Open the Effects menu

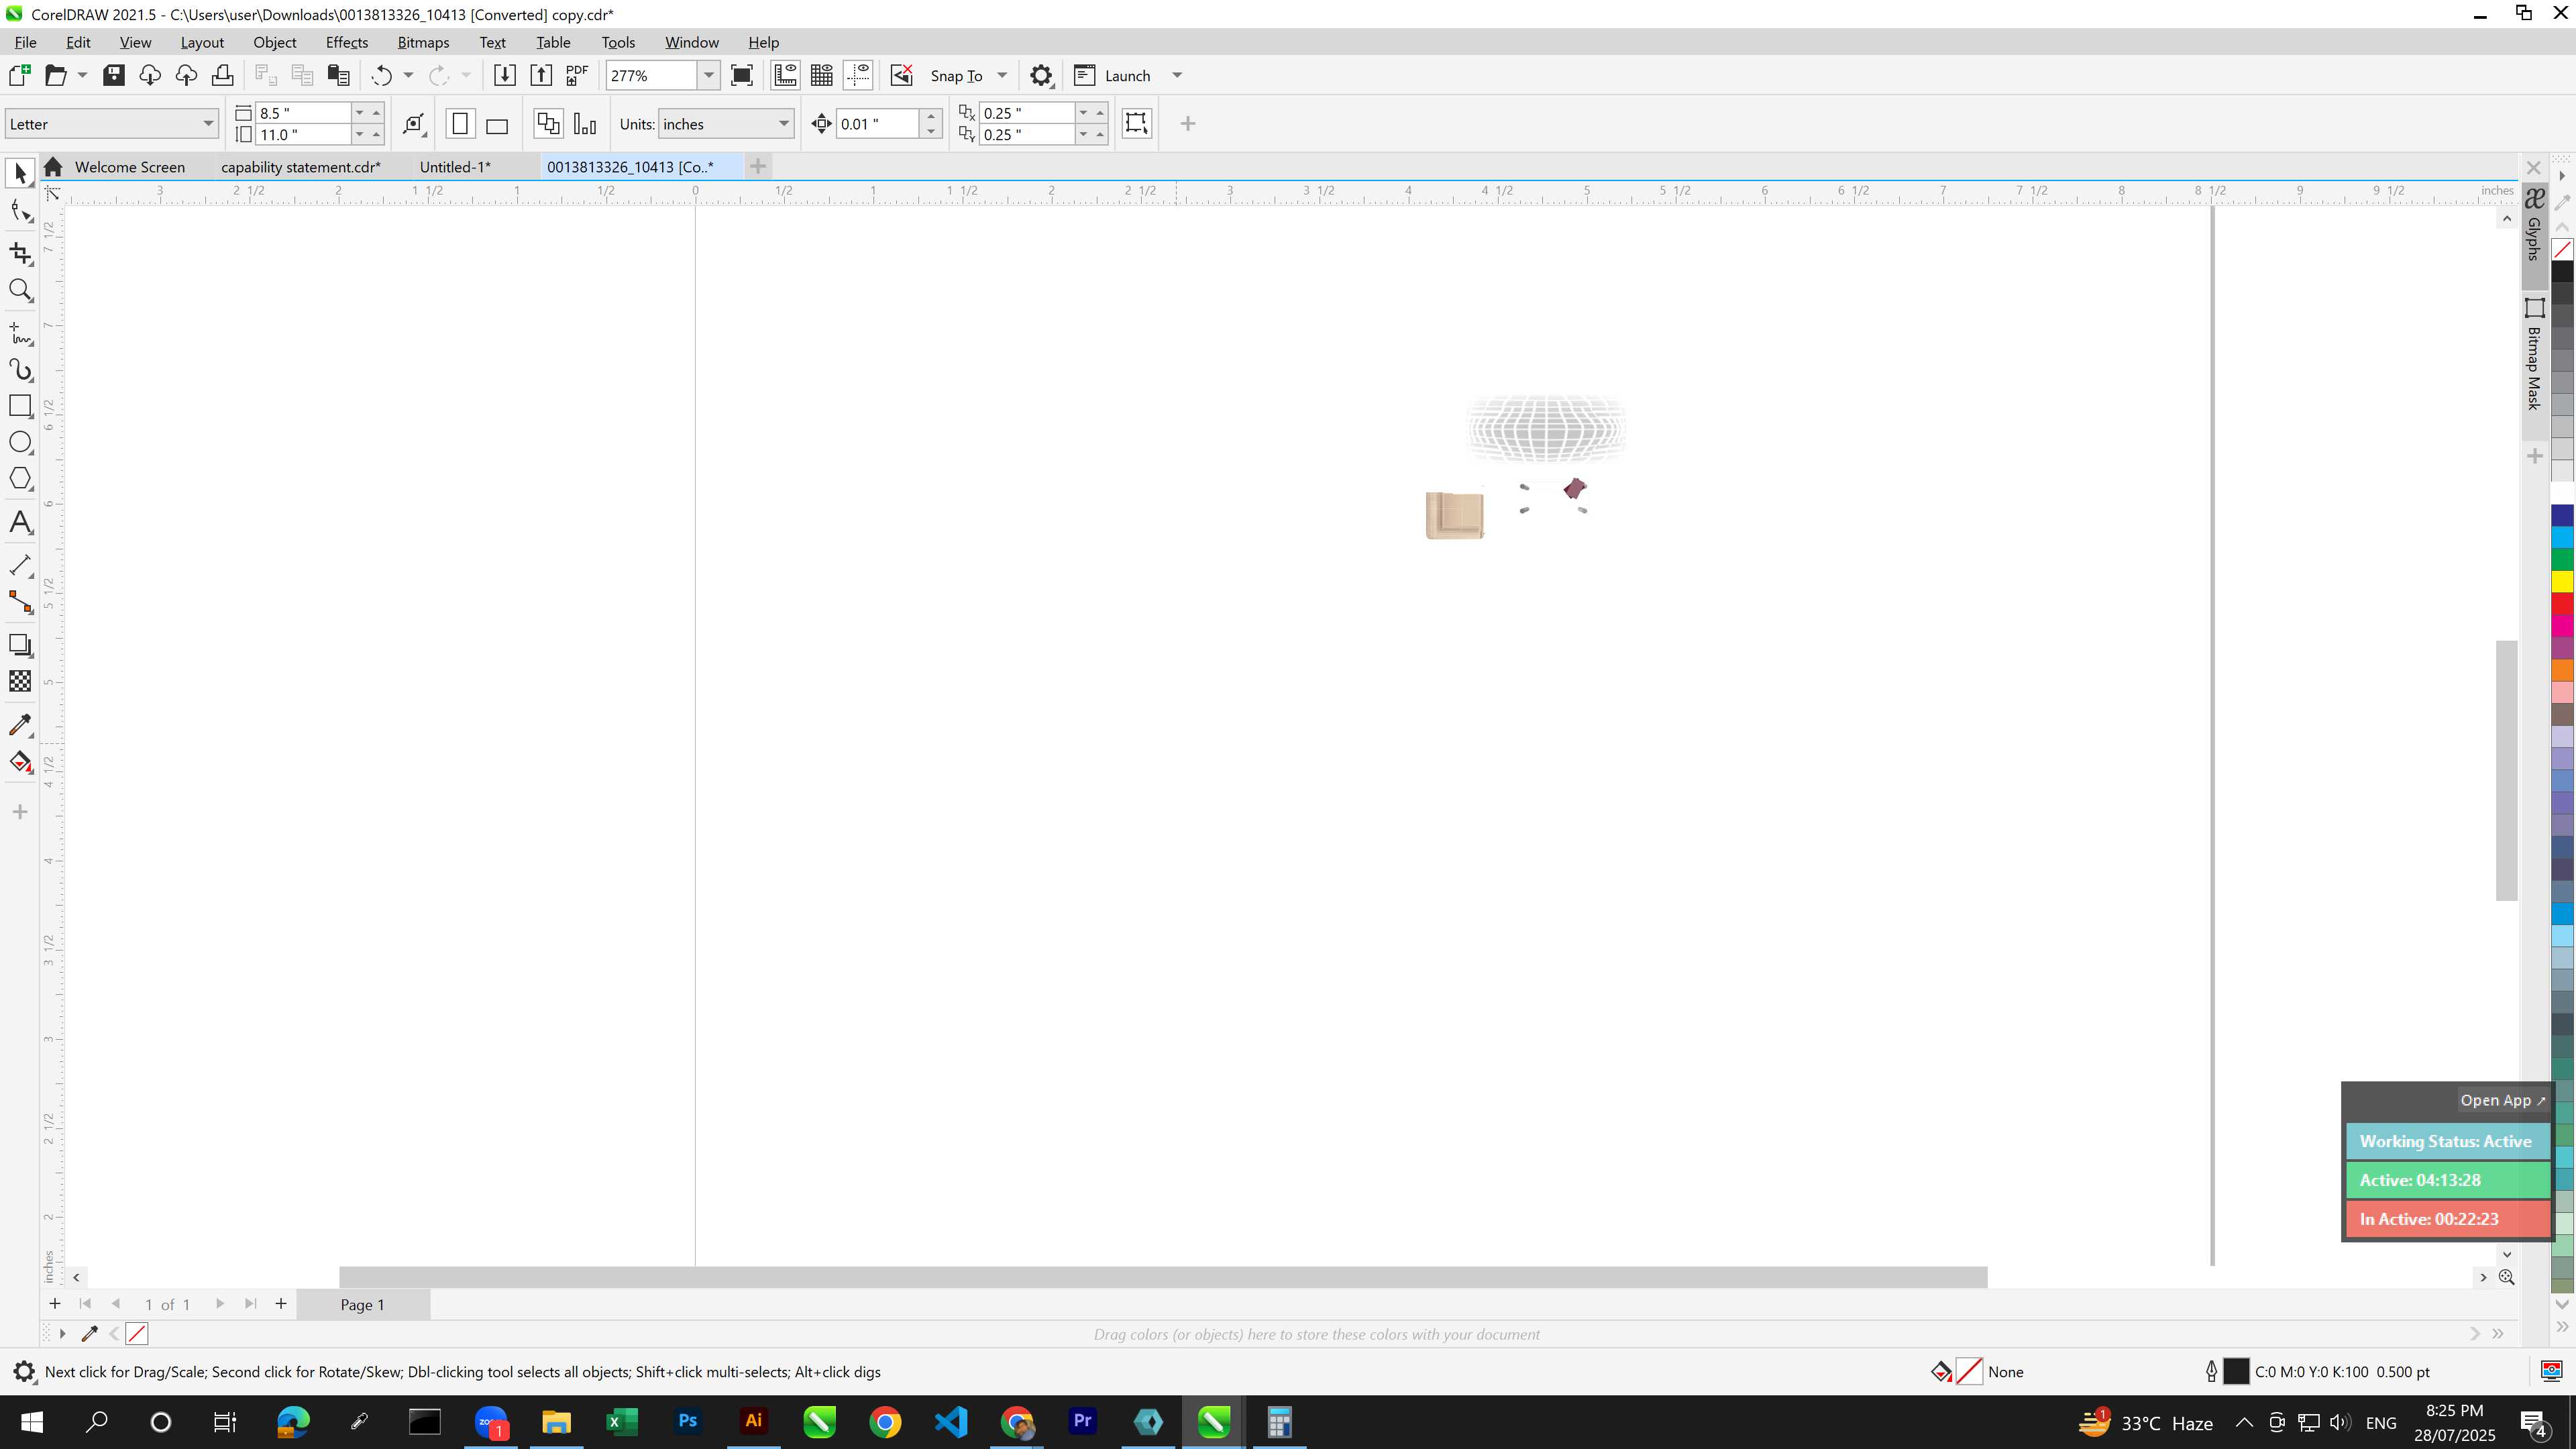pyautogui.click(x=347, y=42)
